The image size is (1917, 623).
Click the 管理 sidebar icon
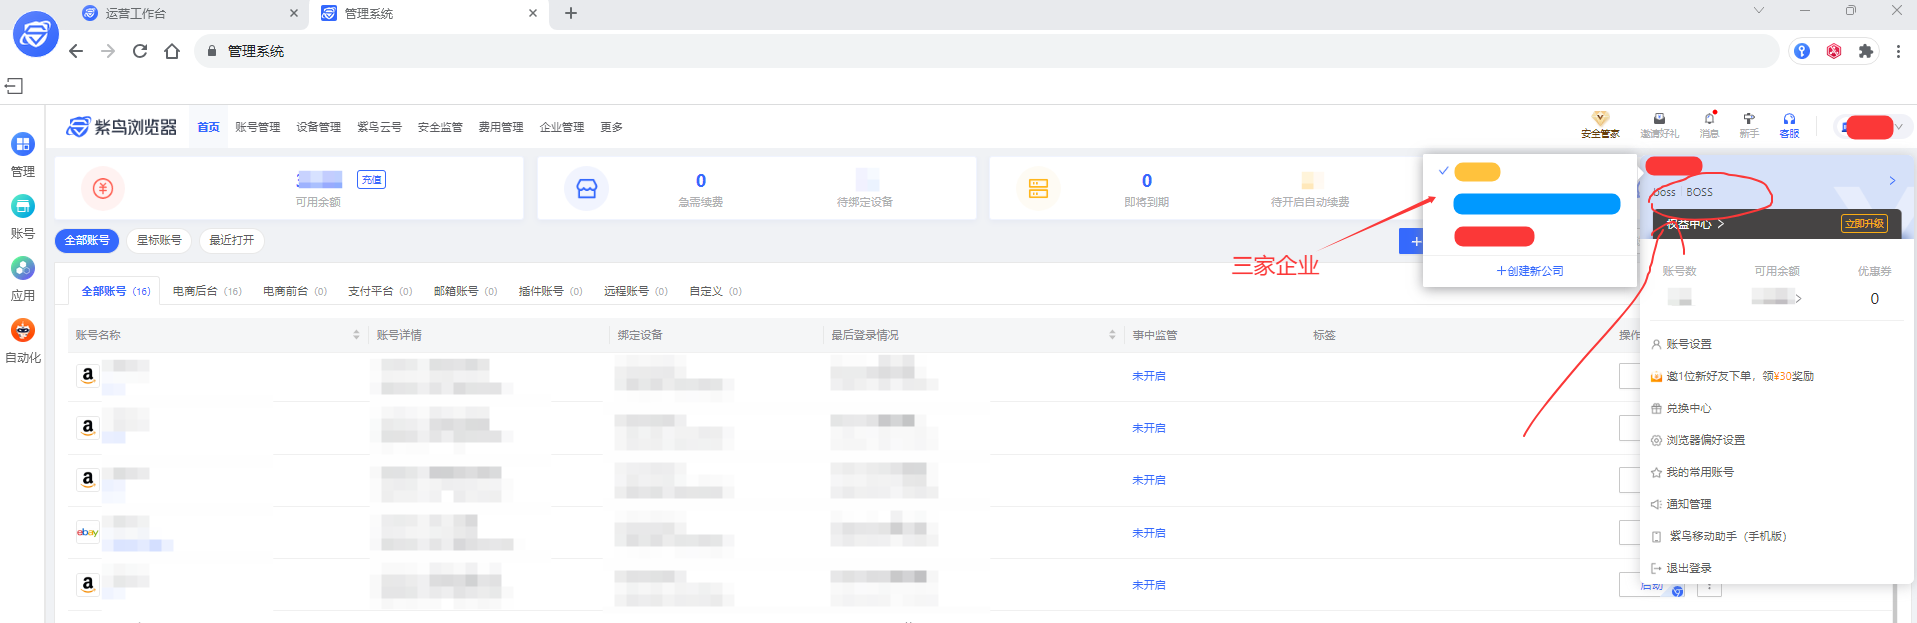point(22,145)
